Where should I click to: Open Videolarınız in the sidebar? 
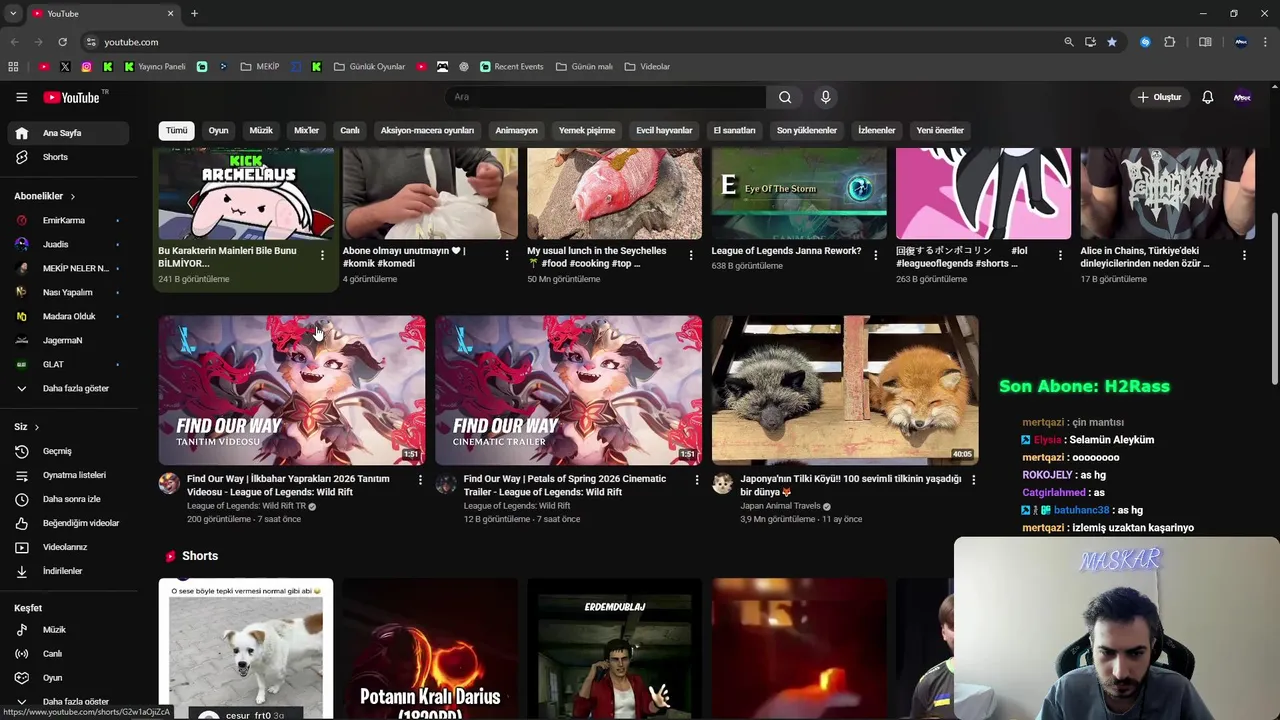coord(68,547)
